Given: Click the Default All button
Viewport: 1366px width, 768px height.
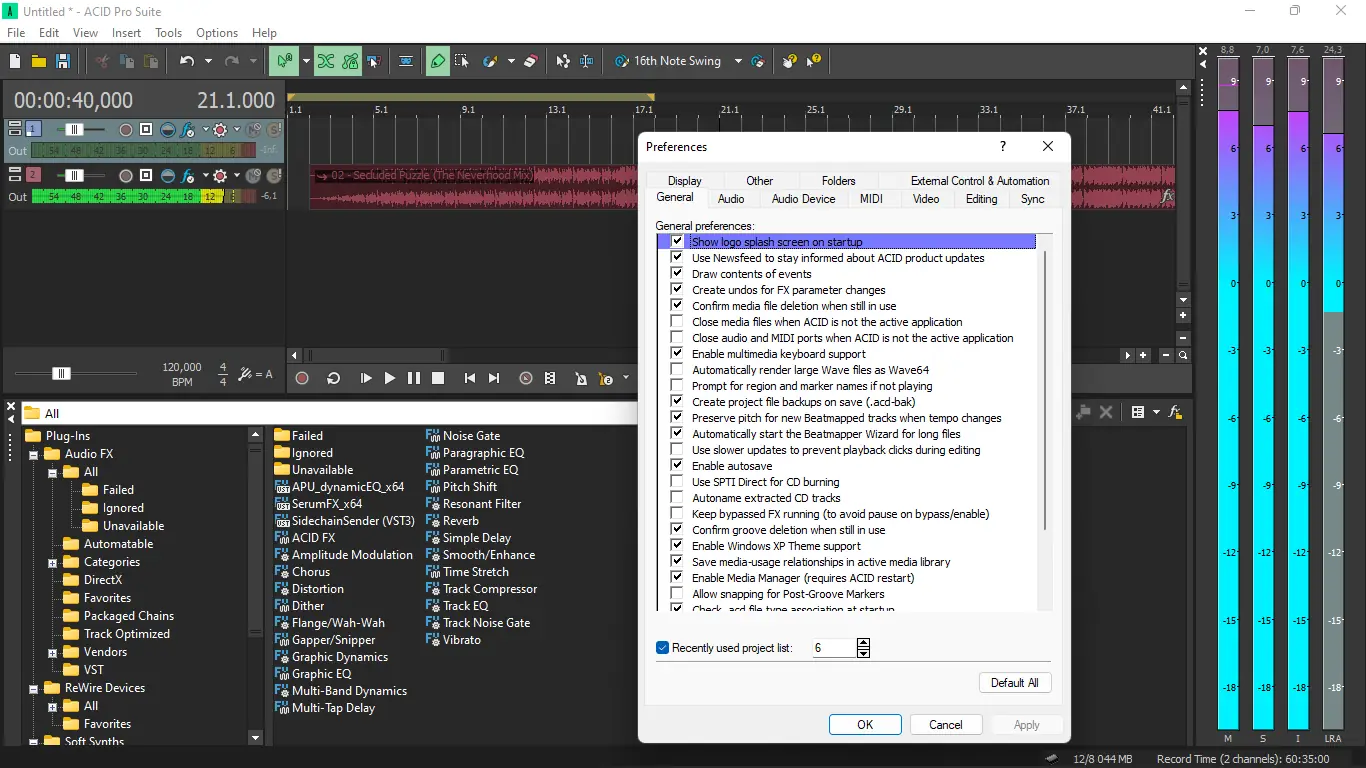Looking at the screenshot, I should (x=1014, y=683).
